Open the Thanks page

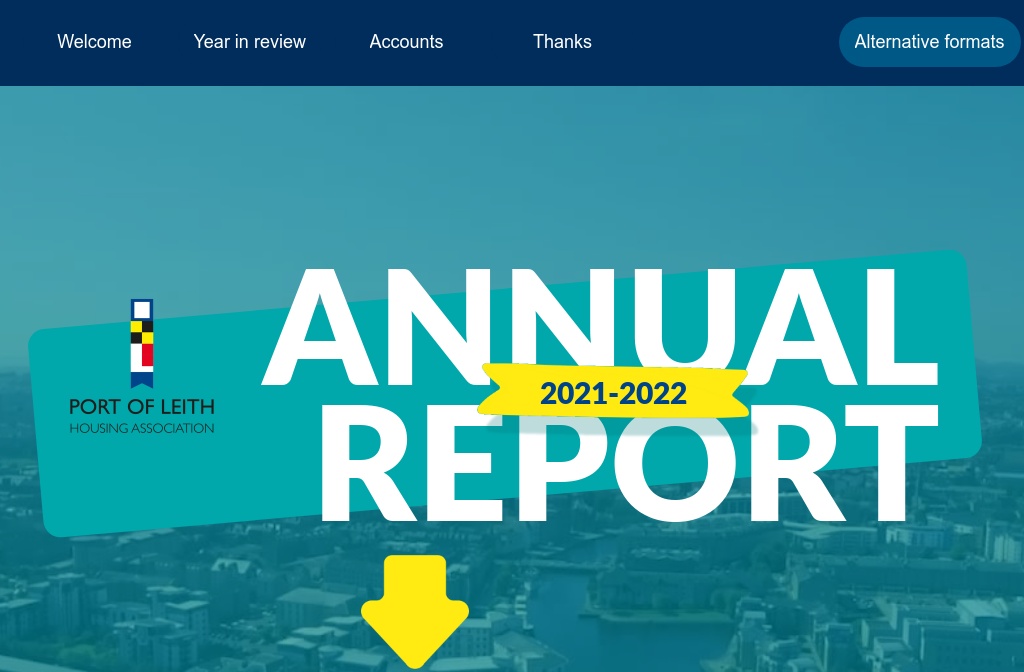pyautogui.click(x=562, y=42)
